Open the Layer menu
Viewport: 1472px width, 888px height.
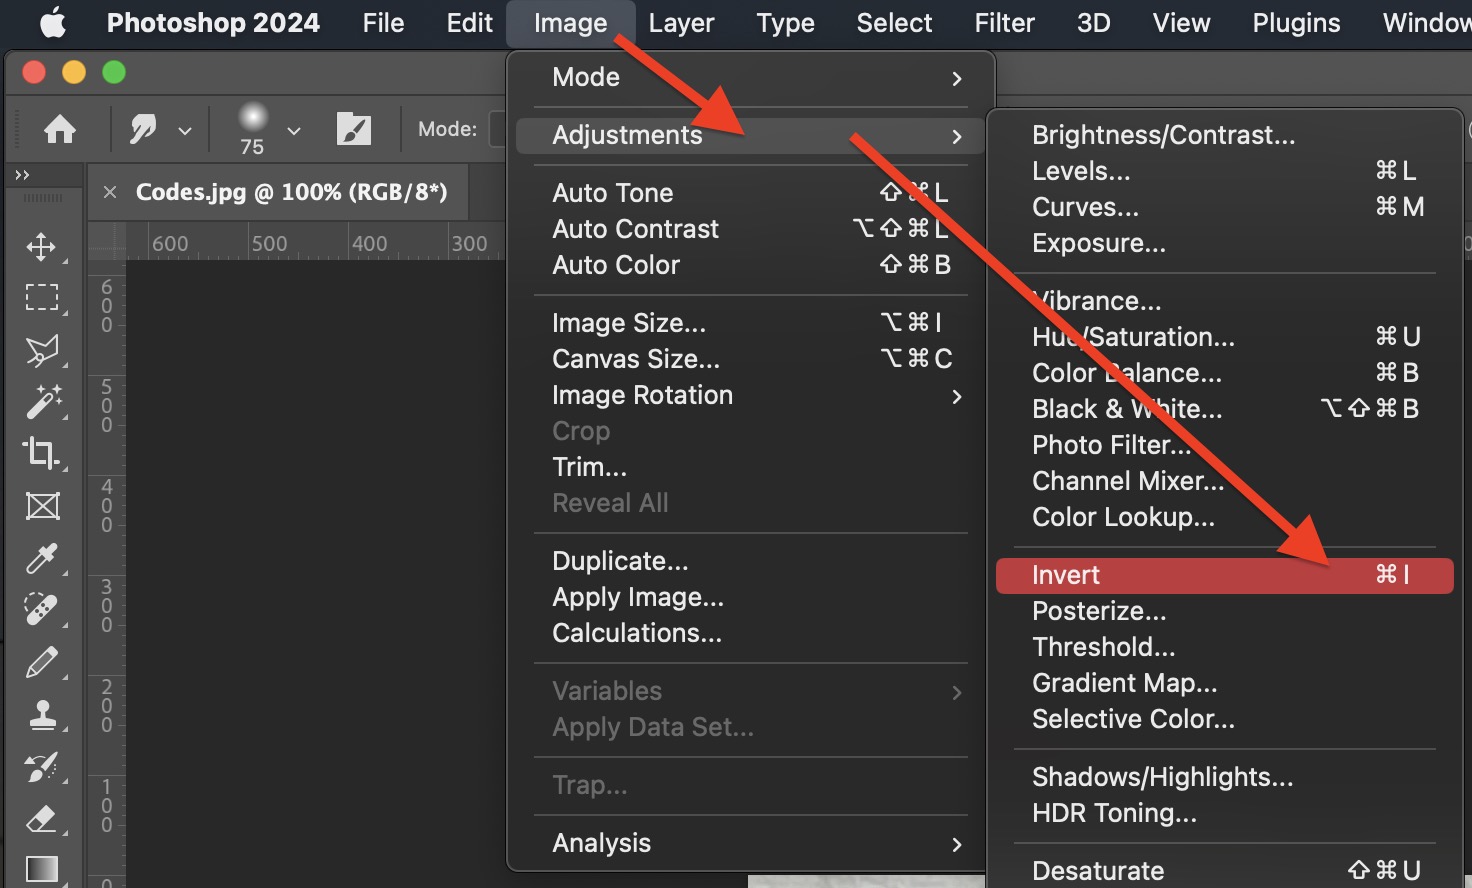(x=681, y=23)
